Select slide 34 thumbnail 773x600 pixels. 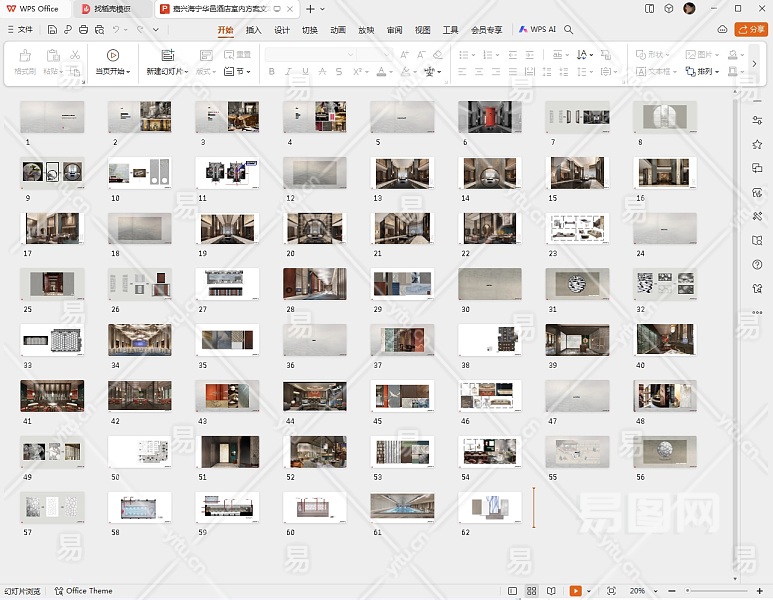coord(139,340)
